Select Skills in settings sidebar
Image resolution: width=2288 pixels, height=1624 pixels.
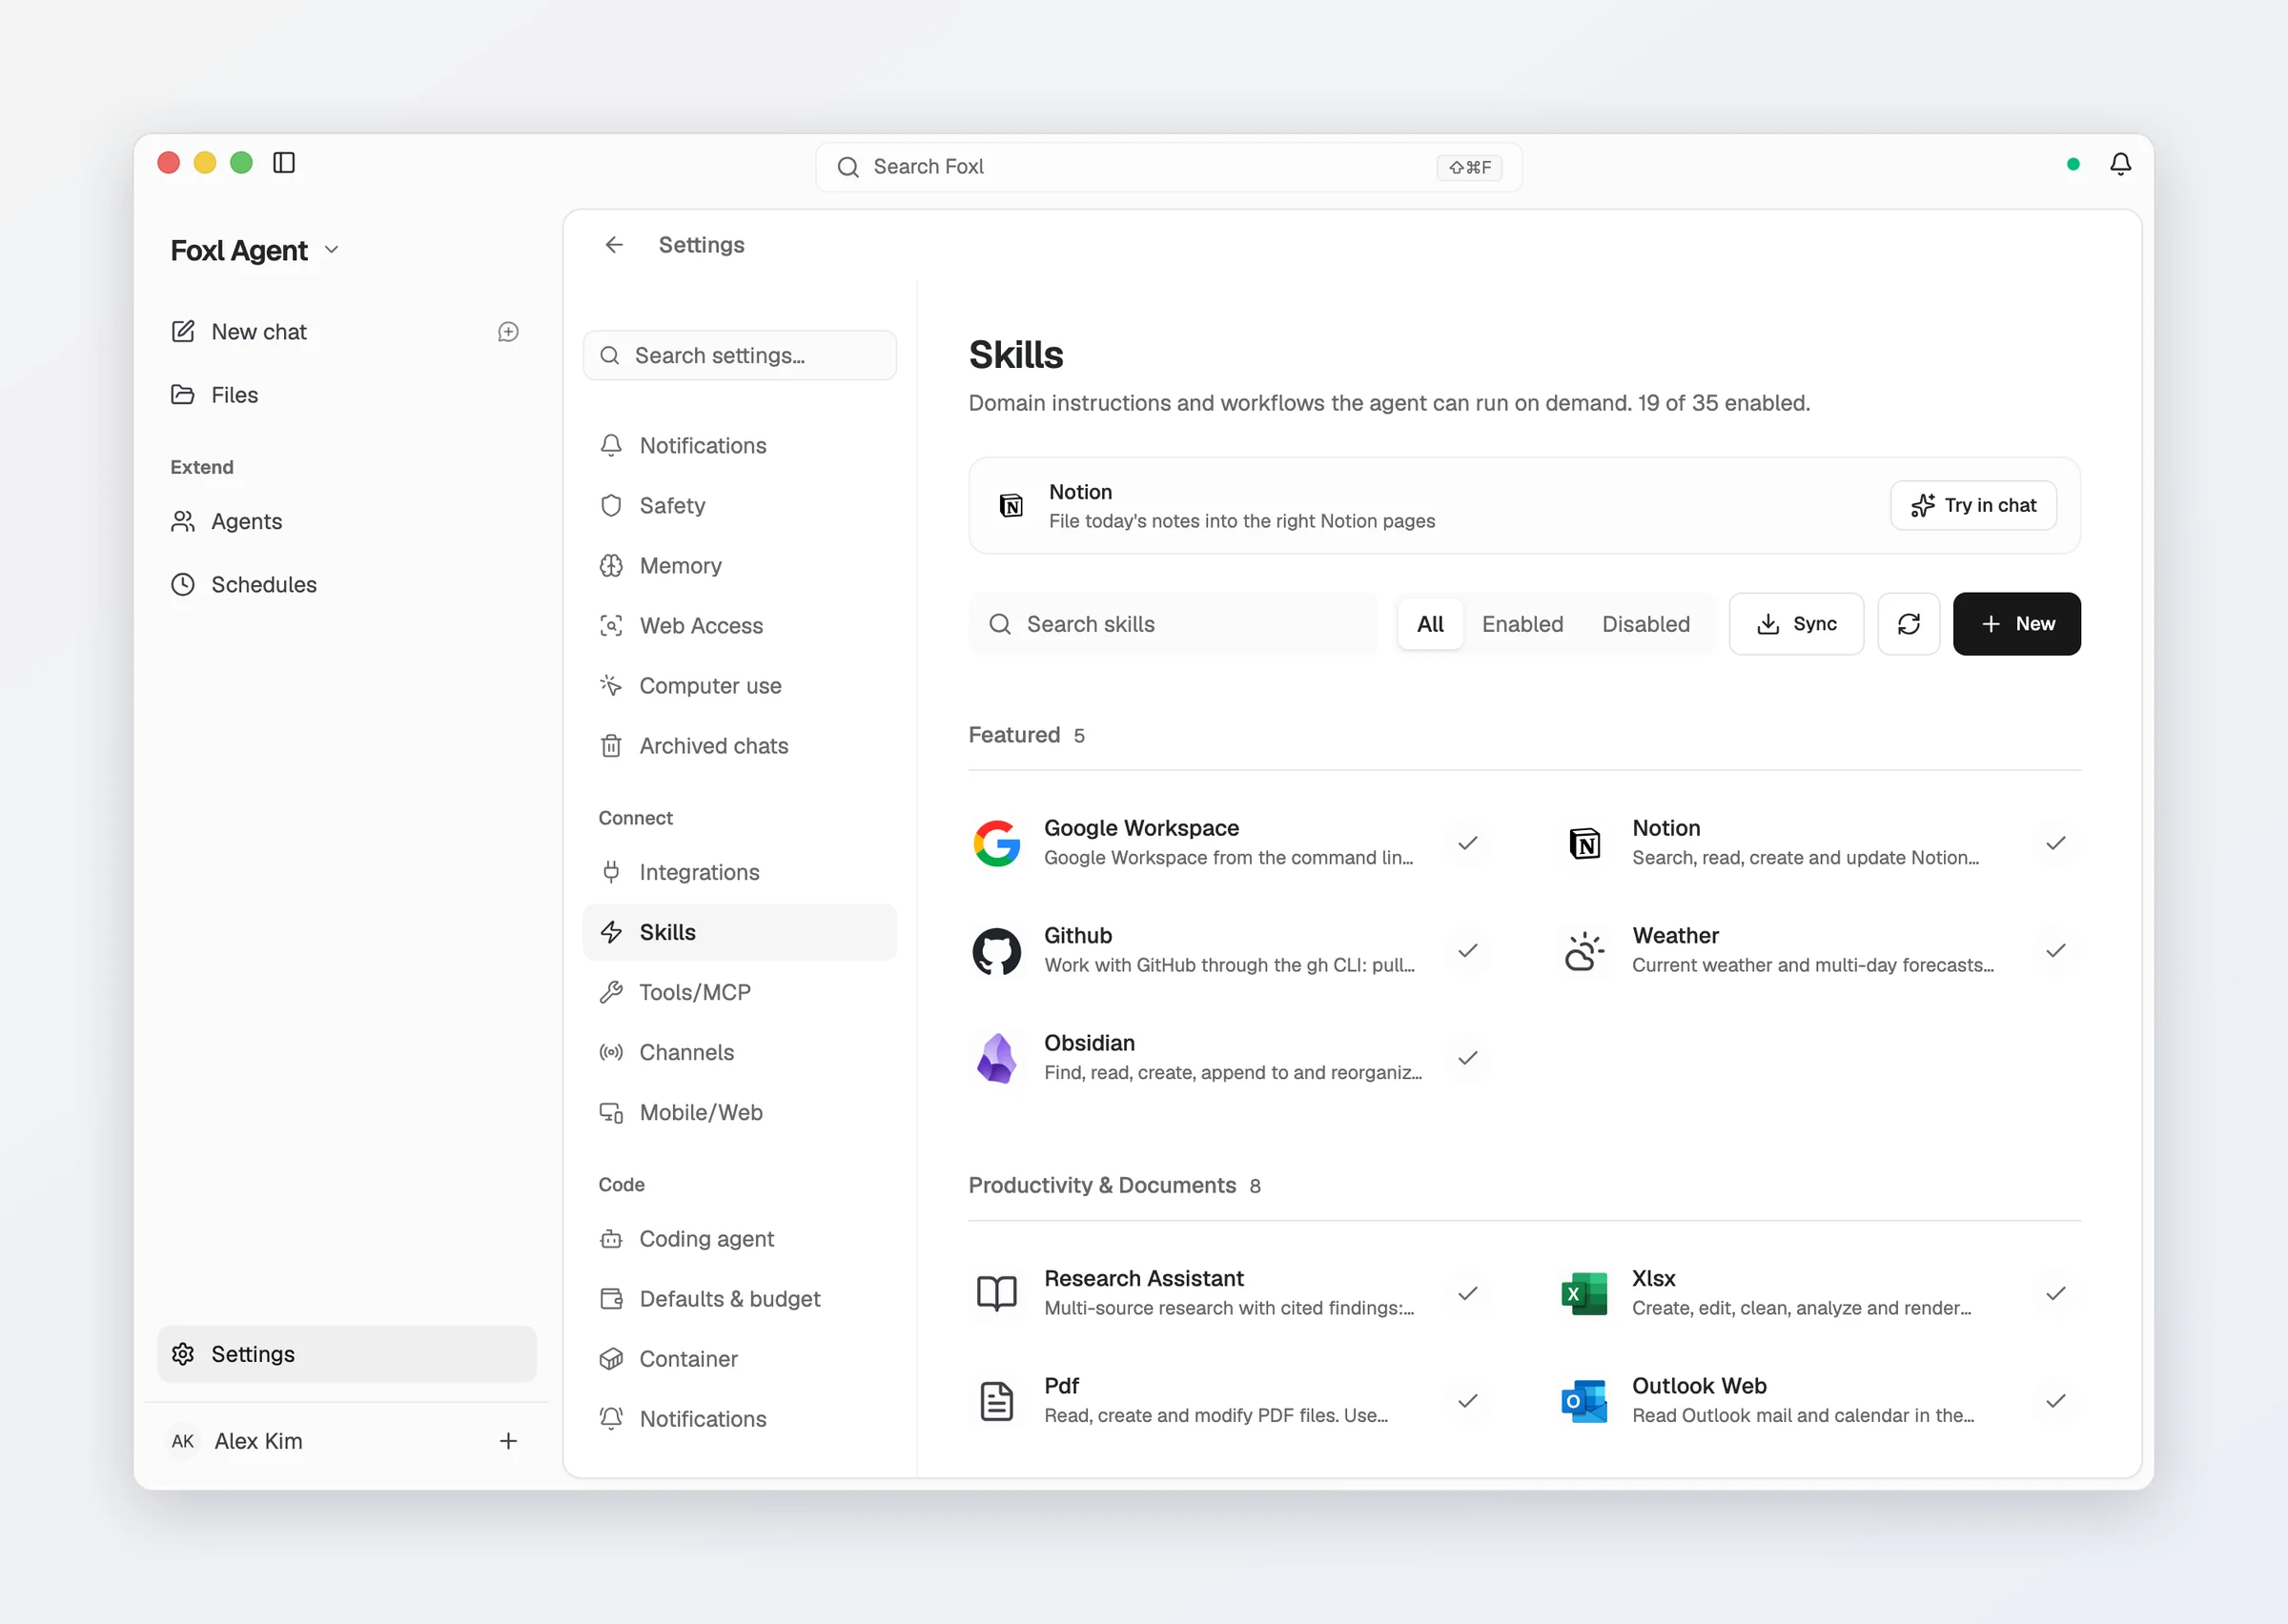pyautogui.click(x=739, y=932)
